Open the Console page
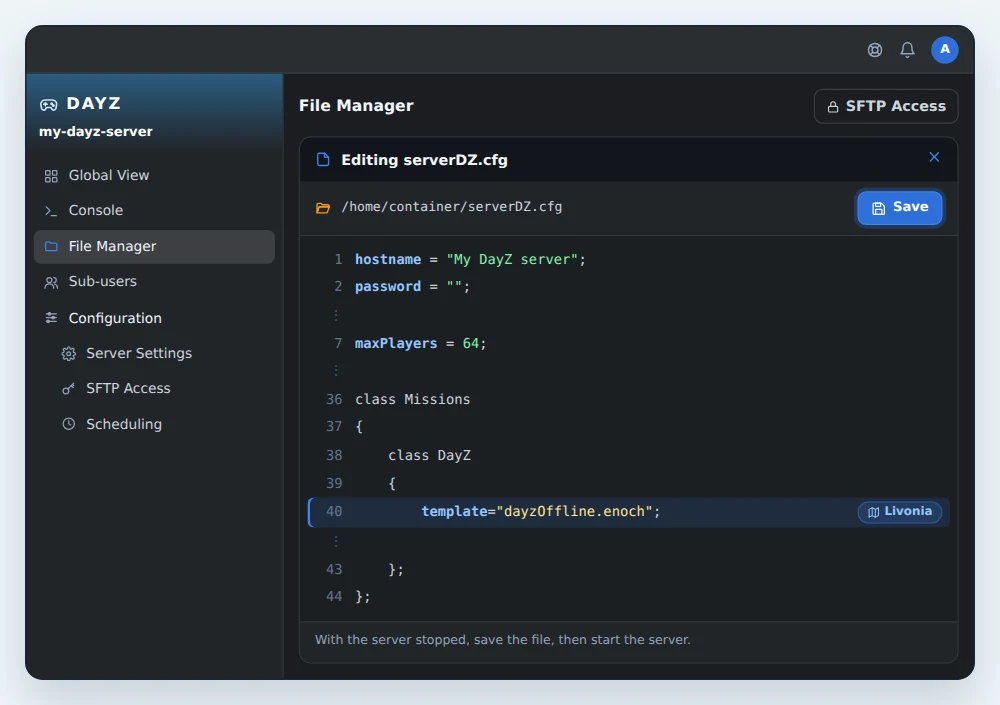This screenshot has height=705, width=1000. click(x=154, y=211)
